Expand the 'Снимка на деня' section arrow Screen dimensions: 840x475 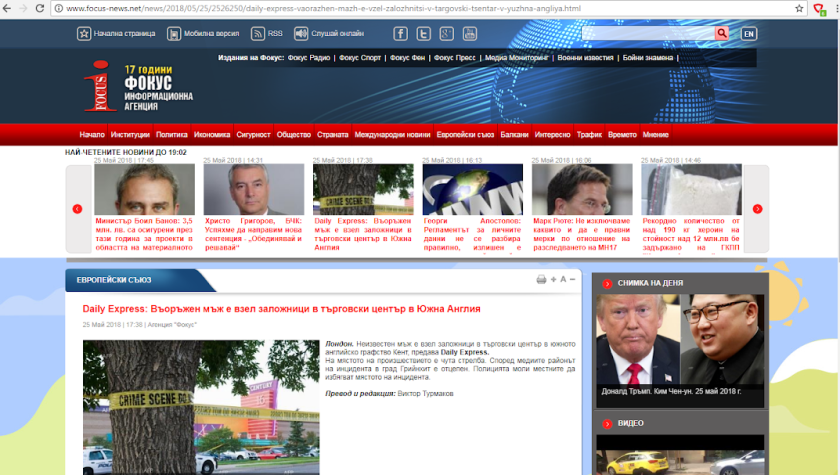pos(607,284)
